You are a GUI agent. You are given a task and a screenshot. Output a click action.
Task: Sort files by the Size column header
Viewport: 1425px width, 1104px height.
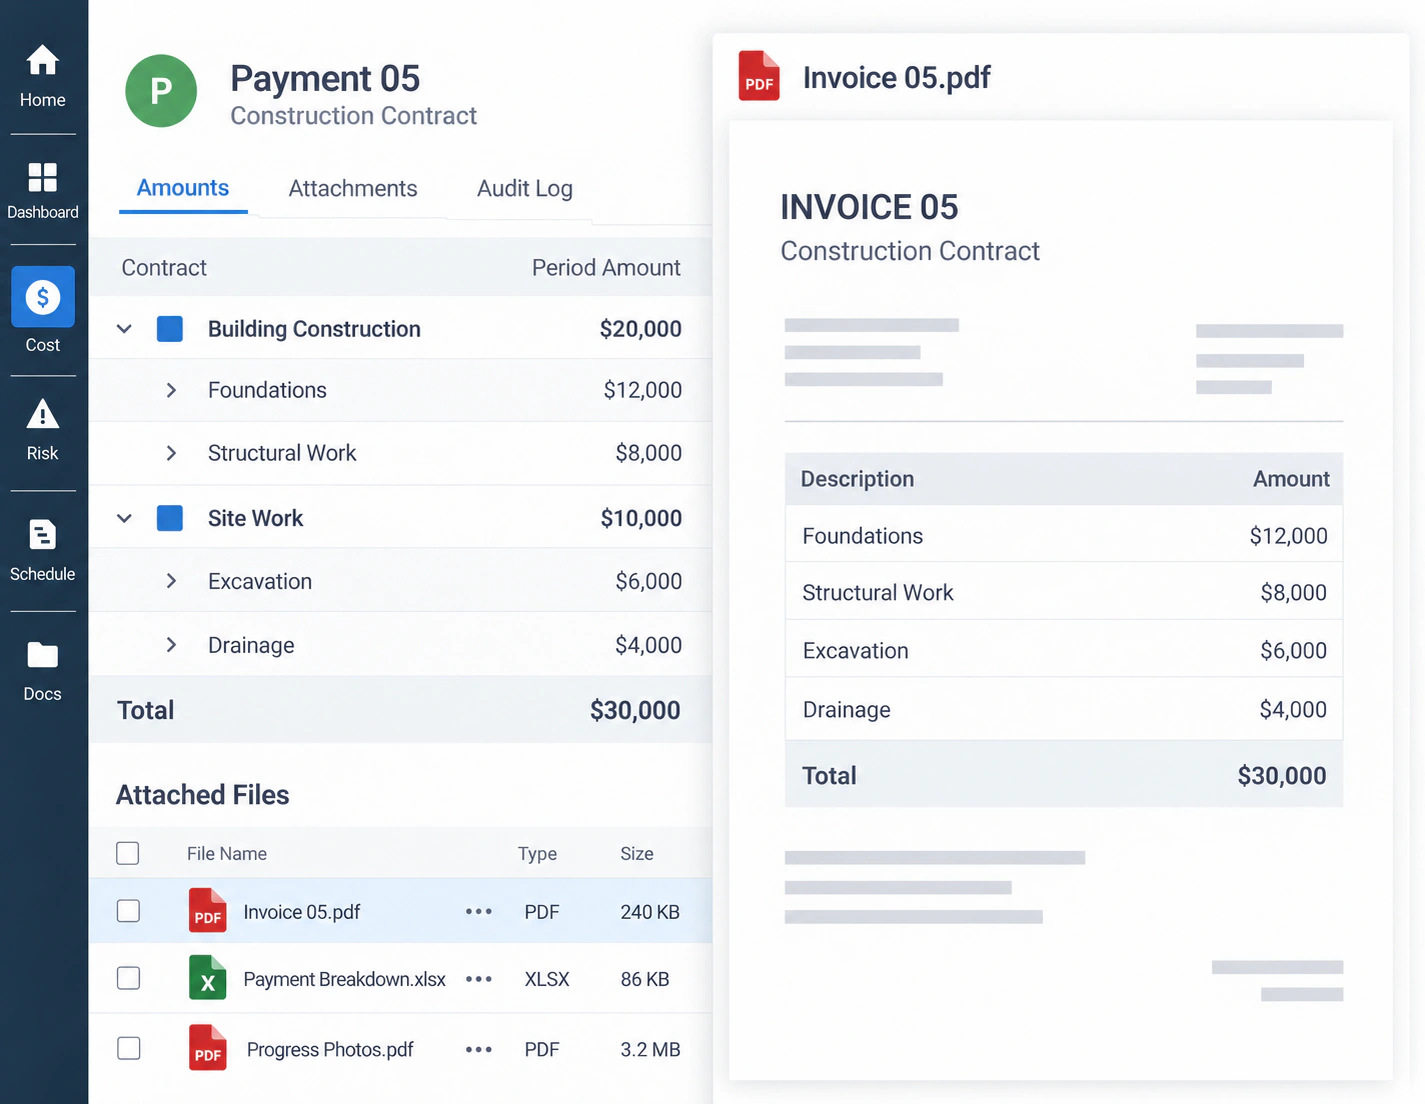click(x=637, y=854)
